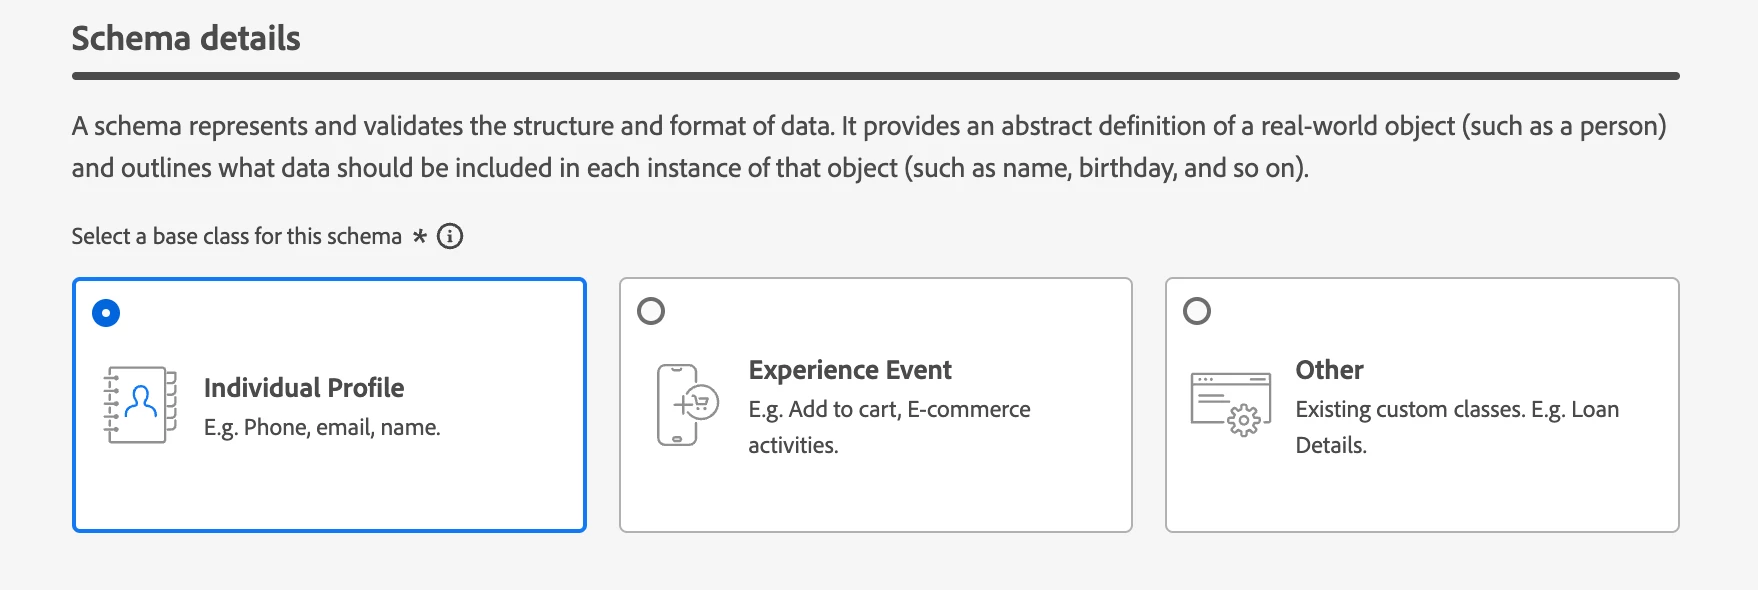Click the Individual Profile card title
1758x590 pixels.
point(304,388)
